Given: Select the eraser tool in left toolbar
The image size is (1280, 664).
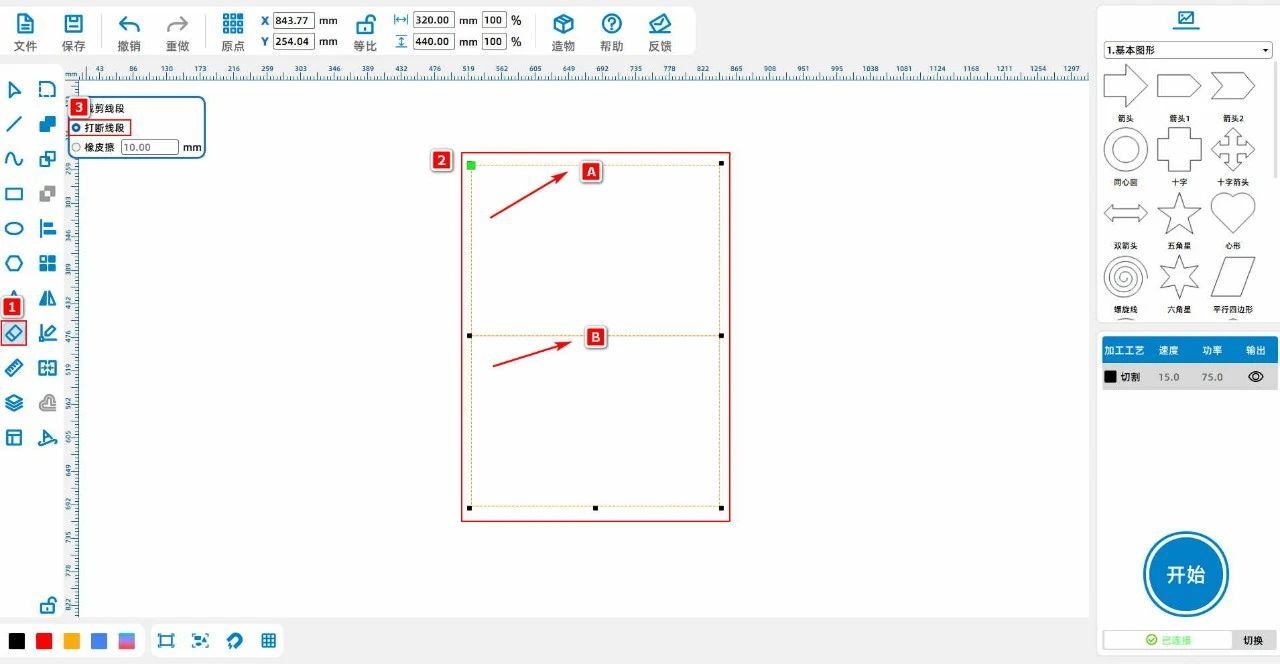Looking at the screenshot, I should pyautogui.click(x=14, y=332).
